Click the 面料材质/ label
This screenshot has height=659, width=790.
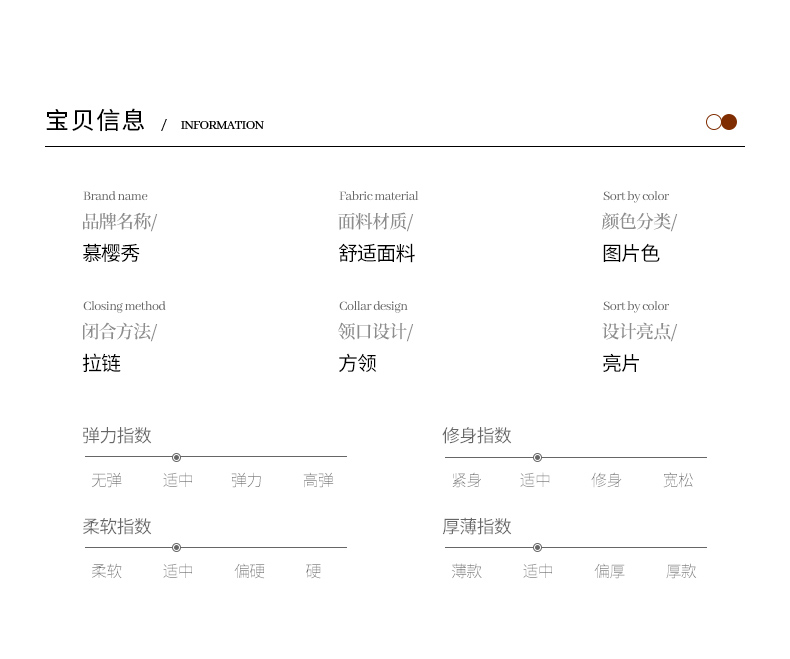375,221
